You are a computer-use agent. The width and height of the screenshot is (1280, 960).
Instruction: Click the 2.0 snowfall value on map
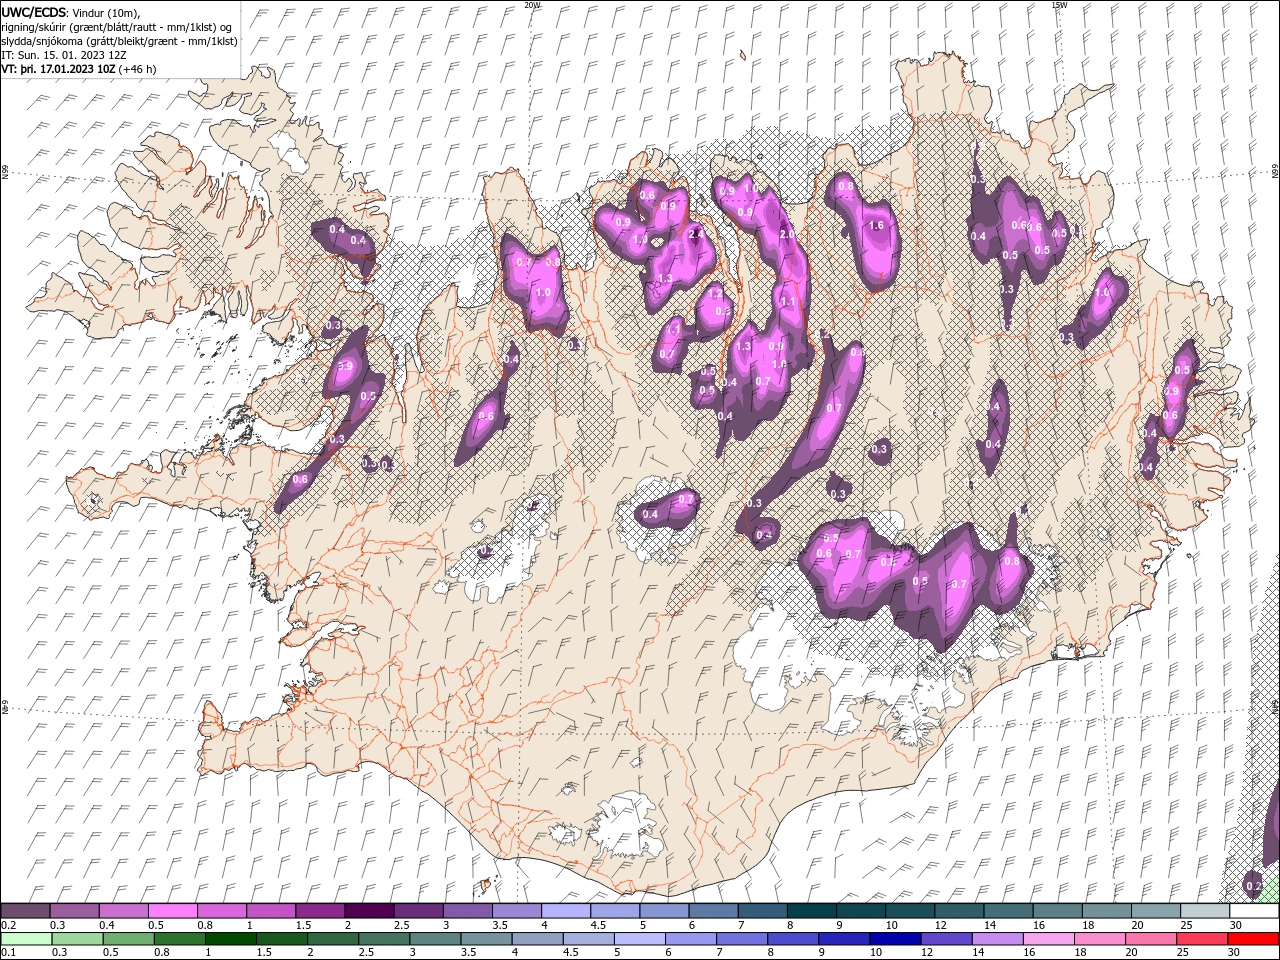pyautogui.click(x=787, y=234)
